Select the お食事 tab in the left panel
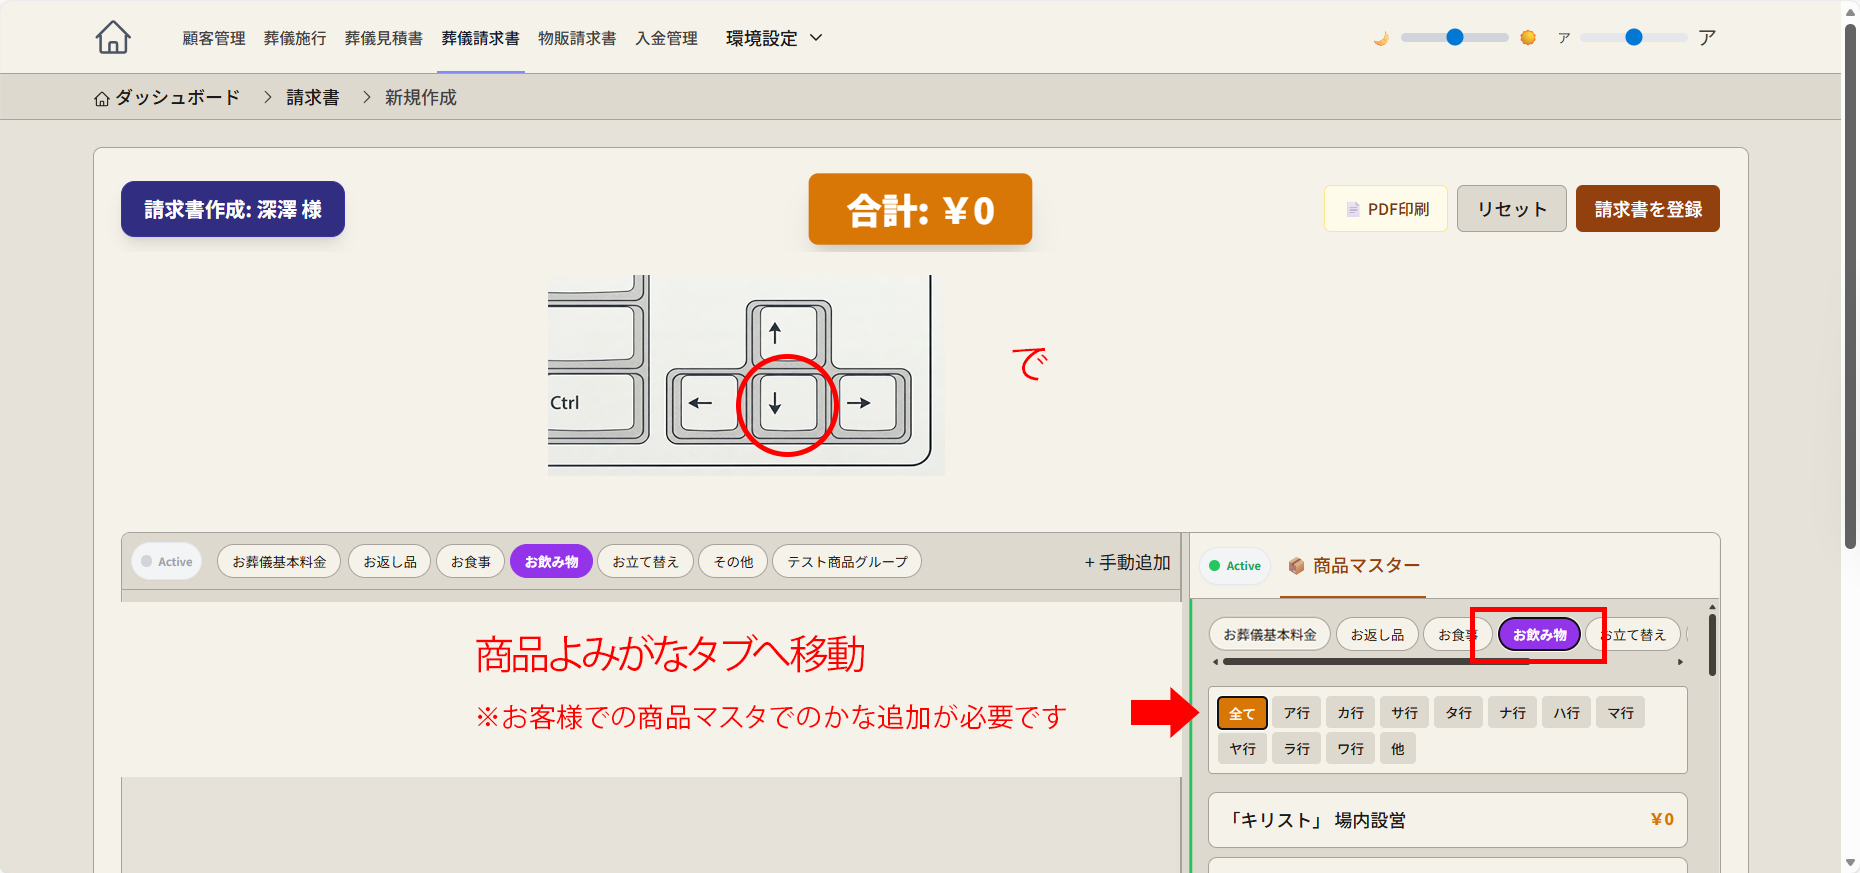The width and height of the screenshot is (1860, 873). [470, 562]
